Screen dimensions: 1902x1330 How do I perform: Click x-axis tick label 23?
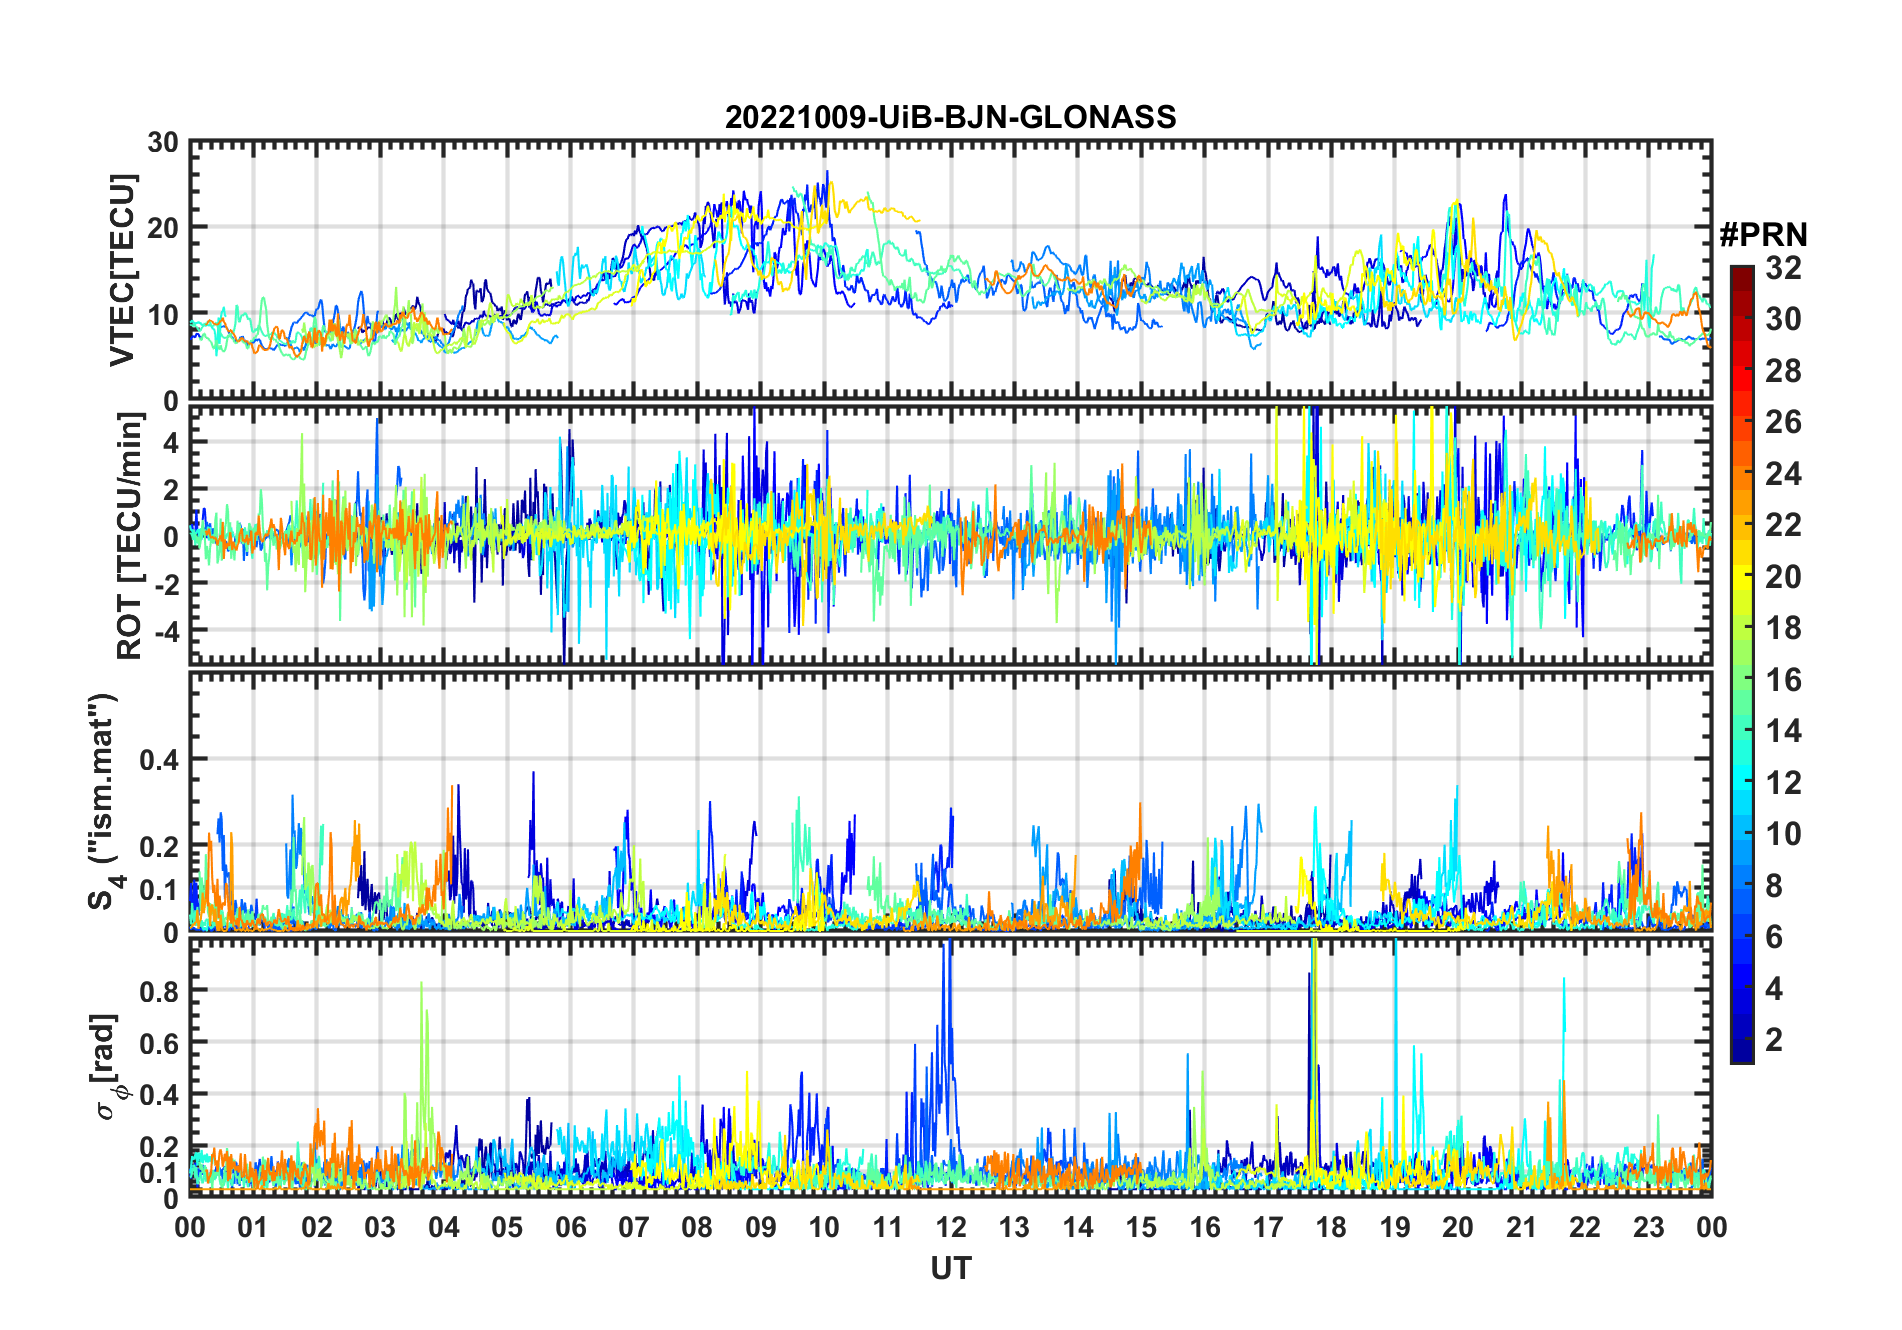click(x=1648, y=1227)
